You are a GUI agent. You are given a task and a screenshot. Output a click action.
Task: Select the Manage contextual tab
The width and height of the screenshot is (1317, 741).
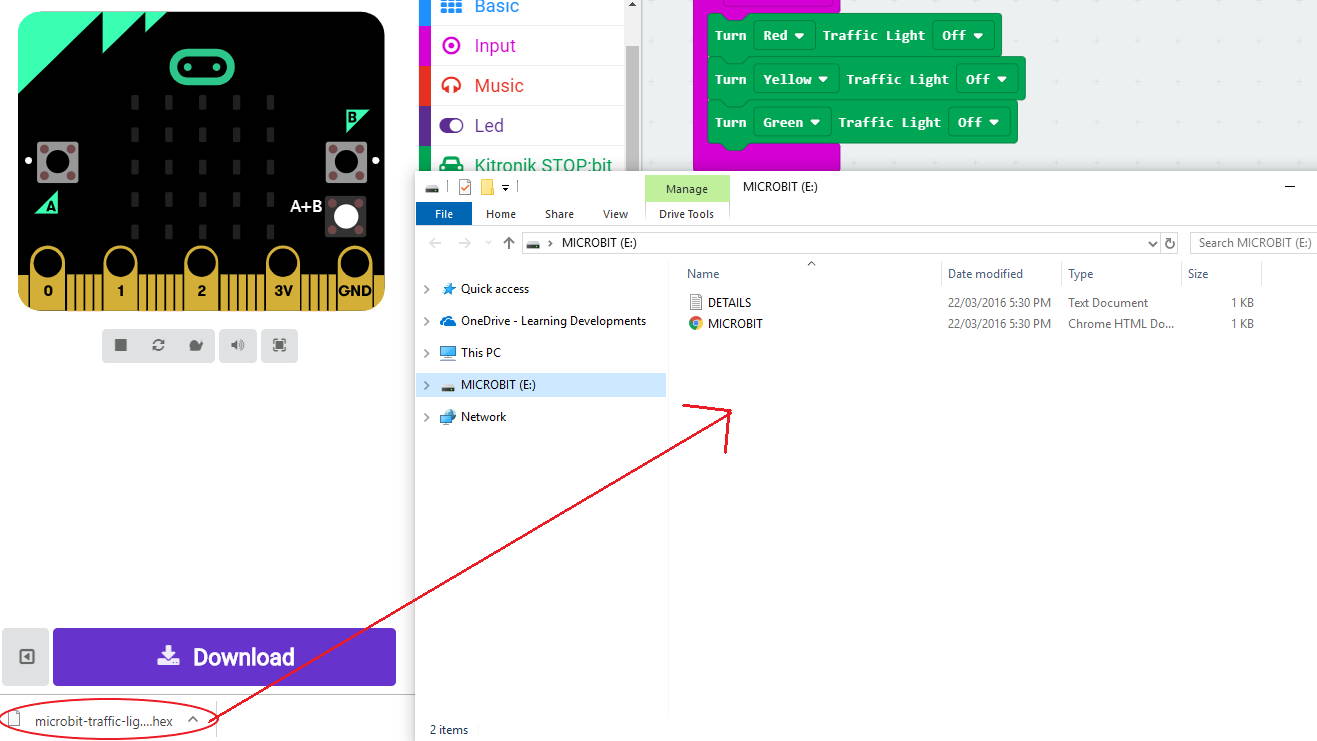tap(687, 189)
